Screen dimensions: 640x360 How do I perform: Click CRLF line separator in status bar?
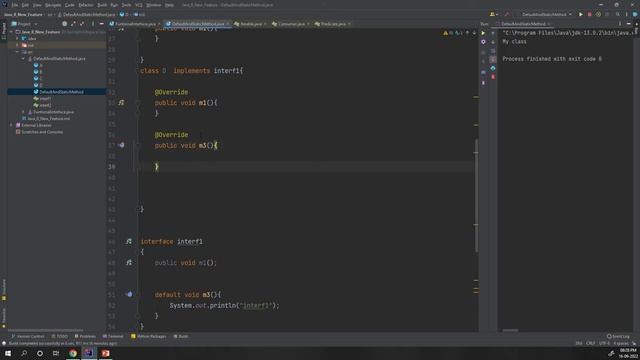591,343
